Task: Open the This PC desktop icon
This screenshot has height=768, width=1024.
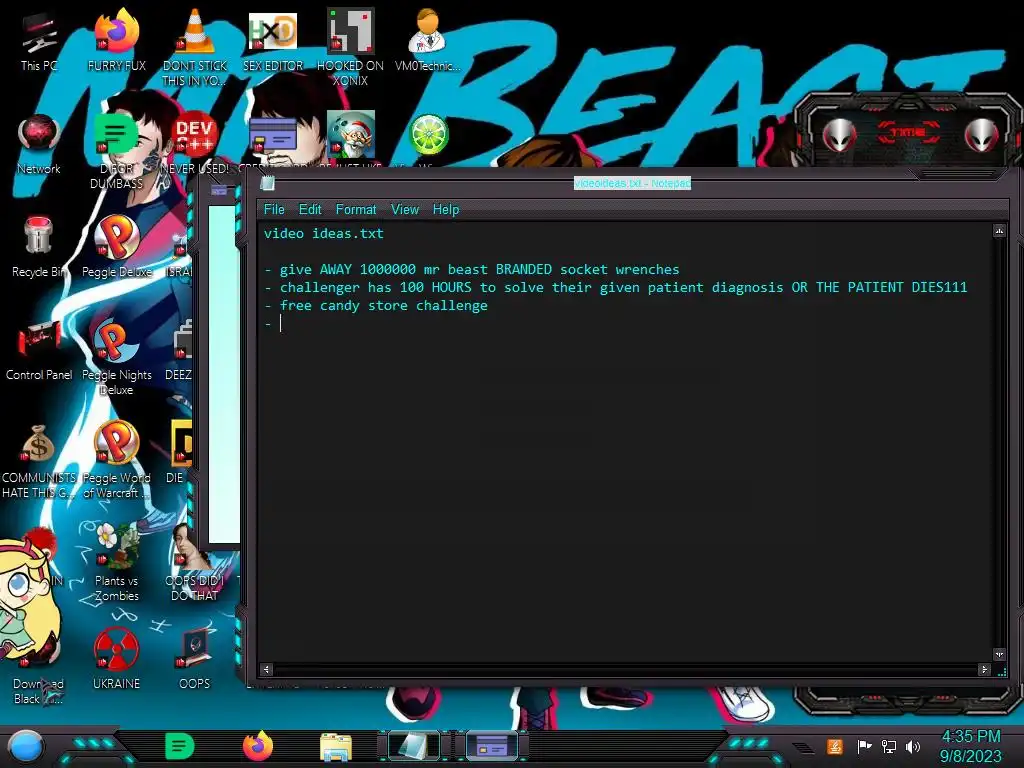Action: 39,41
